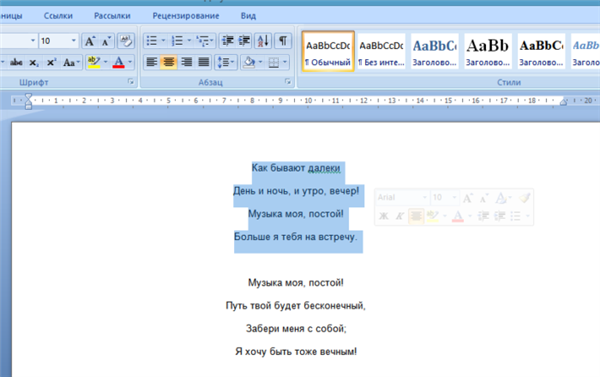Toggle superscript formatting
600x377 pixels.
pos(51,62)
